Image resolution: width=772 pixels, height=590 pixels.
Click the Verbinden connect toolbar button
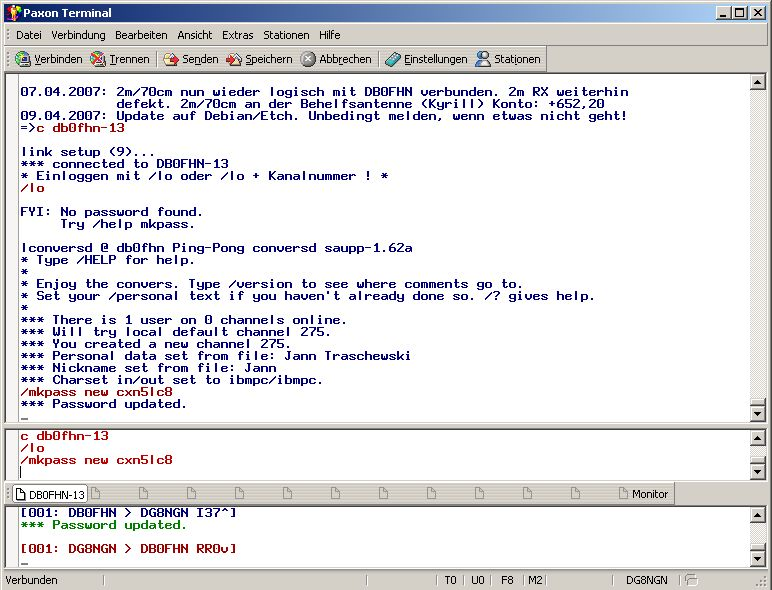click(49, 59)
